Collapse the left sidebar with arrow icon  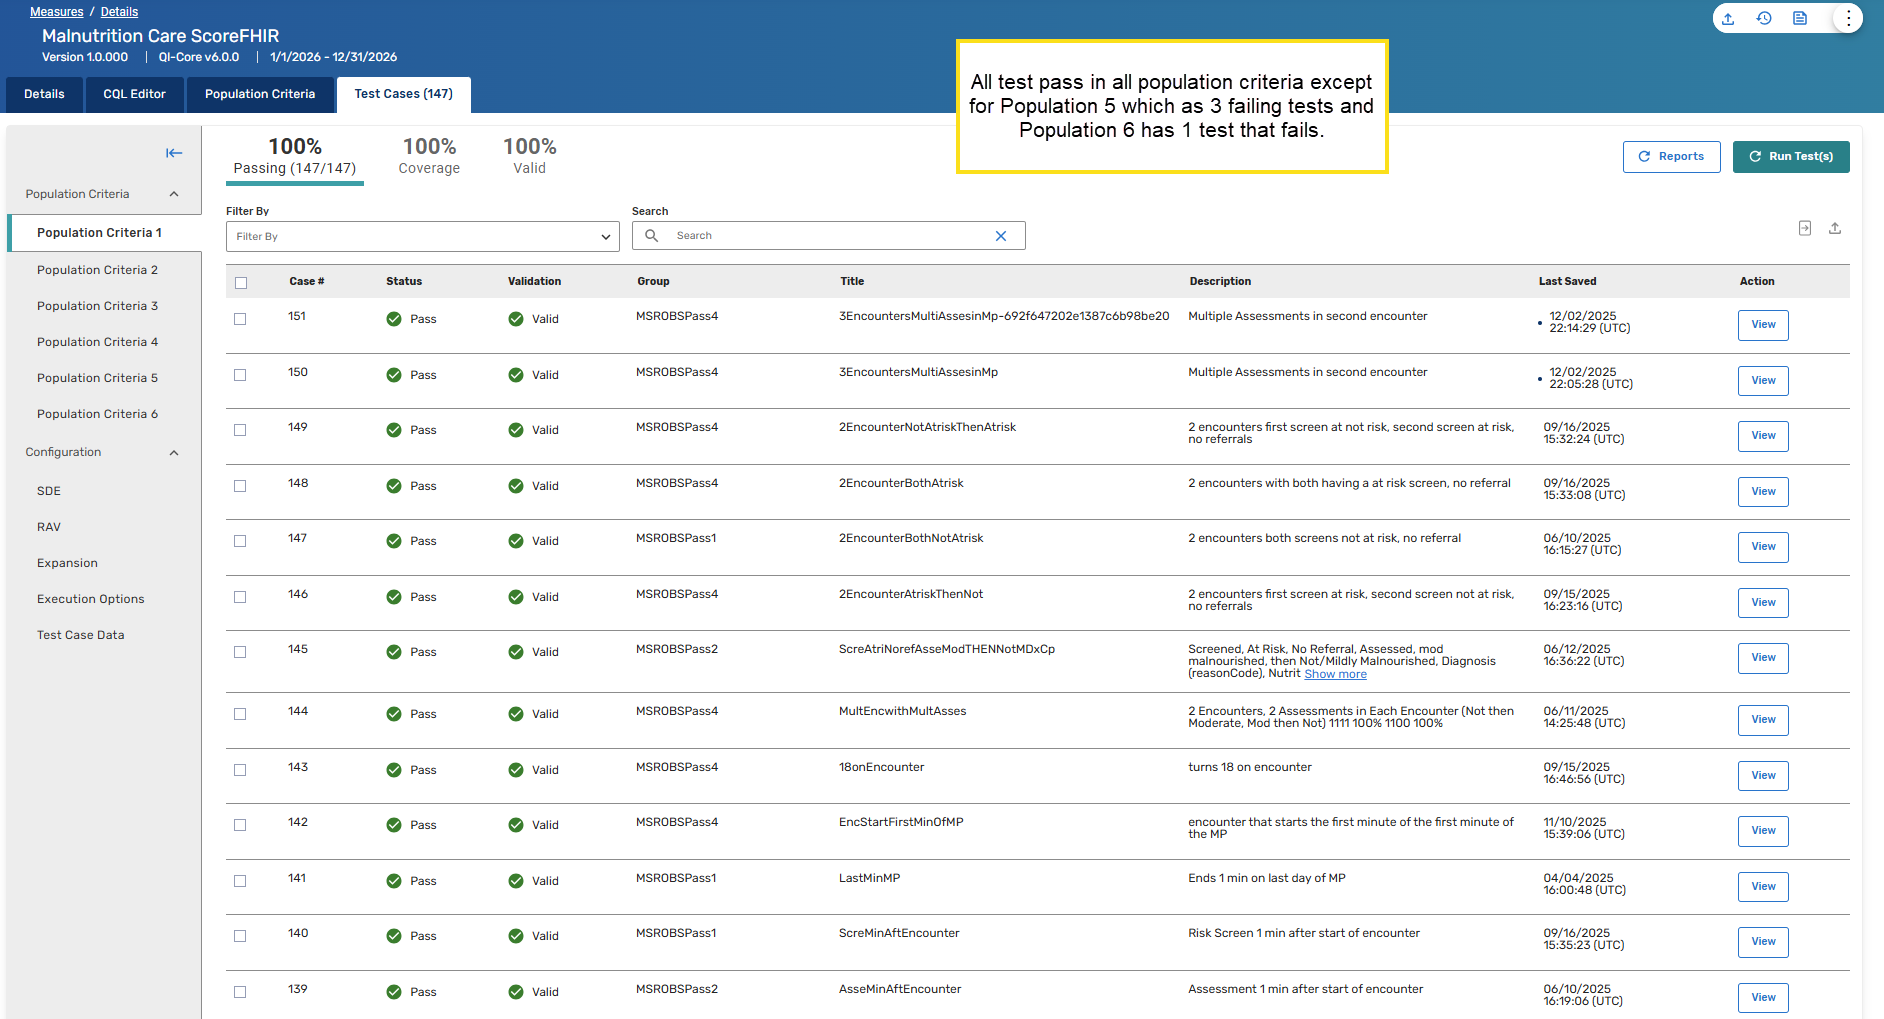tap(174, 153)
